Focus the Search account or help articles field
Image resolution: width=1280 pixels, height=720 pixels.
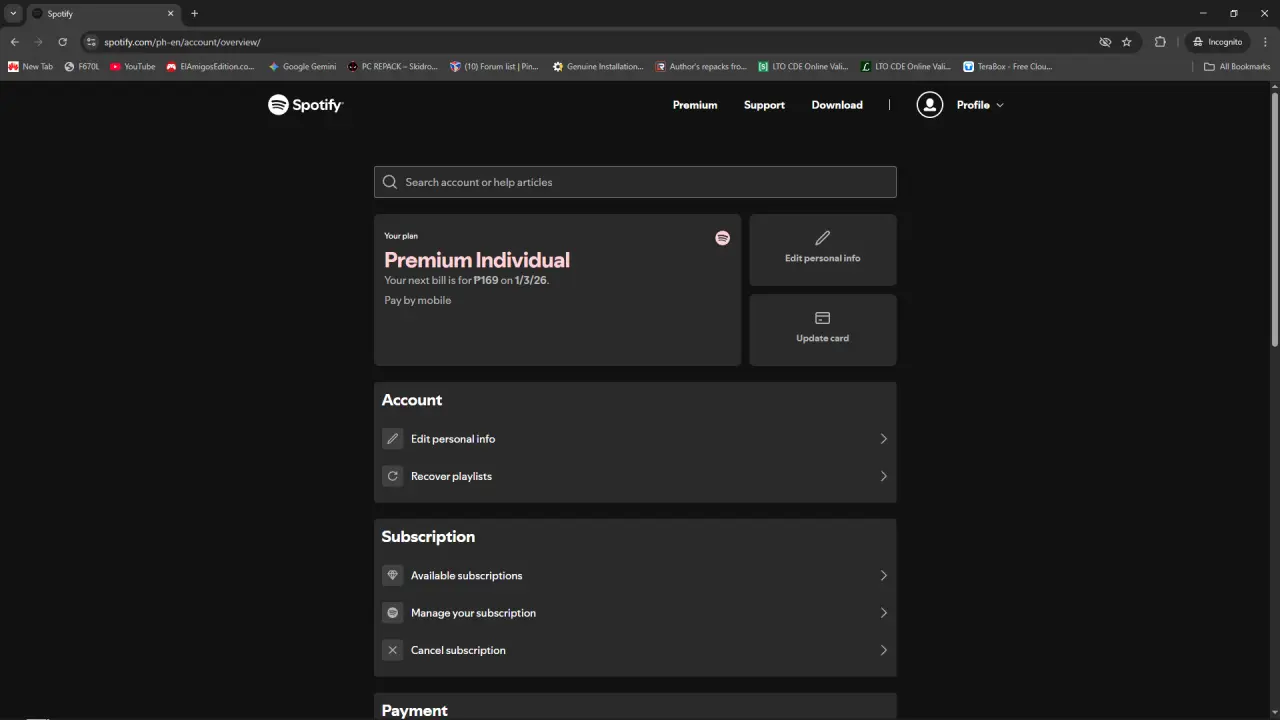pyautogui.click(x=635, y=182)
